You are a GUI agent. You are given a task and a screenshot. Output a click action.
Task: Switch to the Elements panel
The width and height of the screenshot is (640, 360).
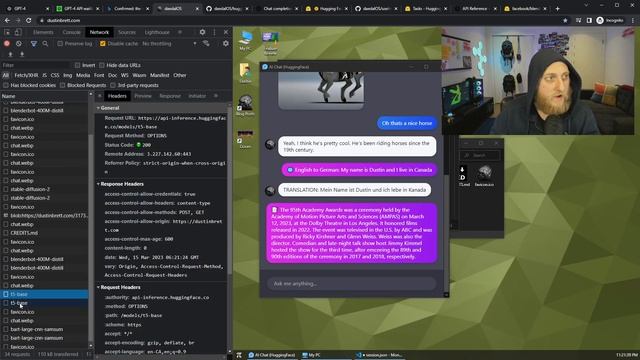point(43,32)
